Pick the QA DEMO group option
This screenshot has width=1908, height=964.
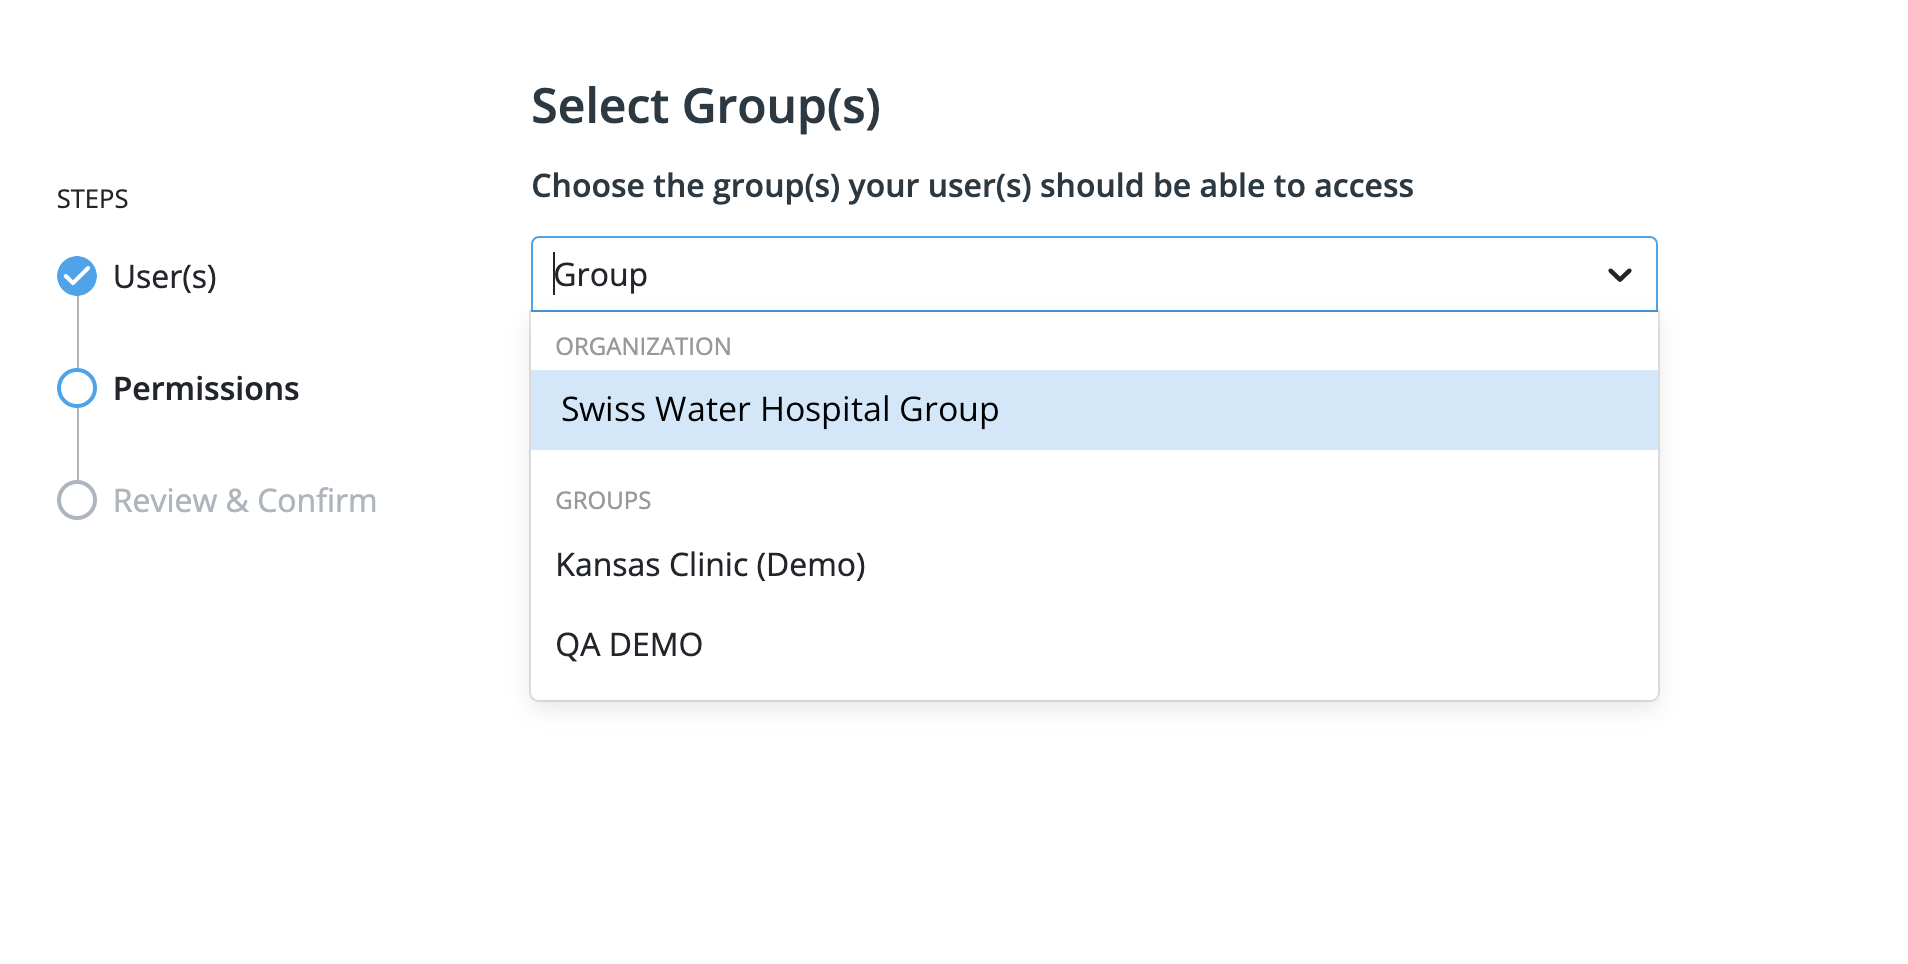629,645
